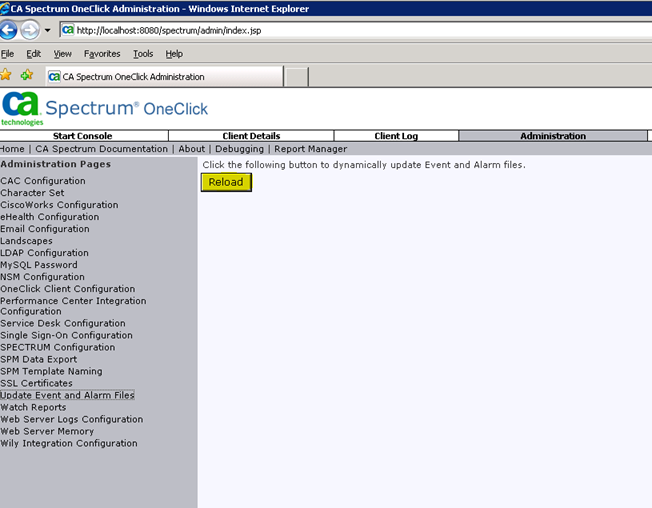
Task: Open a new blank browser tab
Action: [x=296, y=77]
